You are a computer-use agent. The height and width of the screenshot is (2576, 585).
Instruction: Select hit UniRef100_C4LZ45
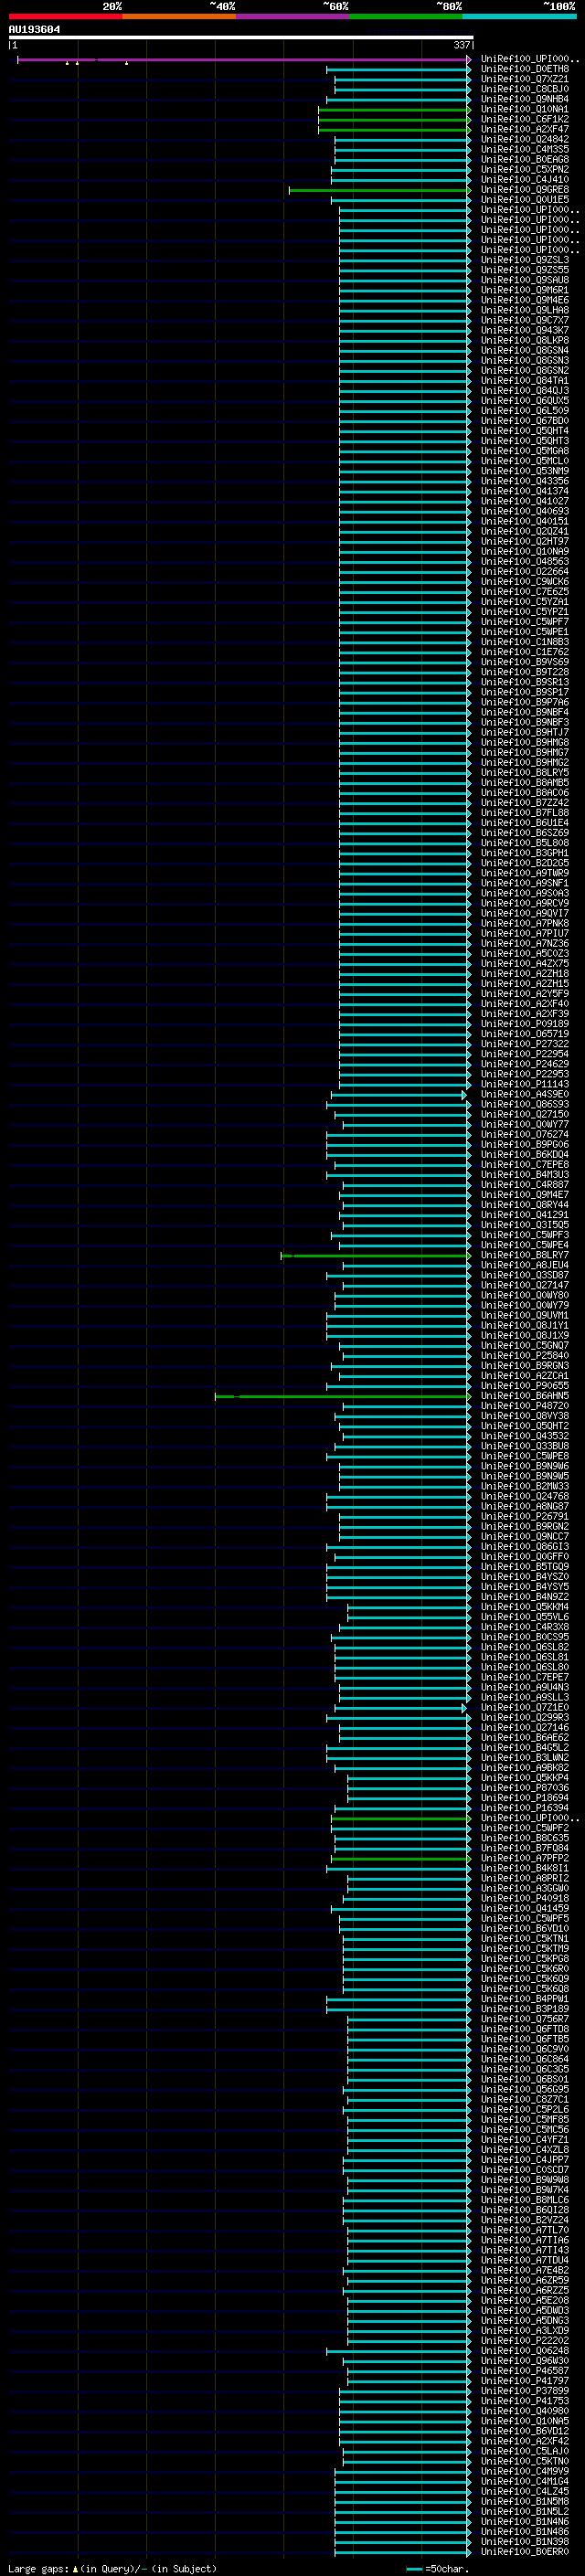point(525,2491)
